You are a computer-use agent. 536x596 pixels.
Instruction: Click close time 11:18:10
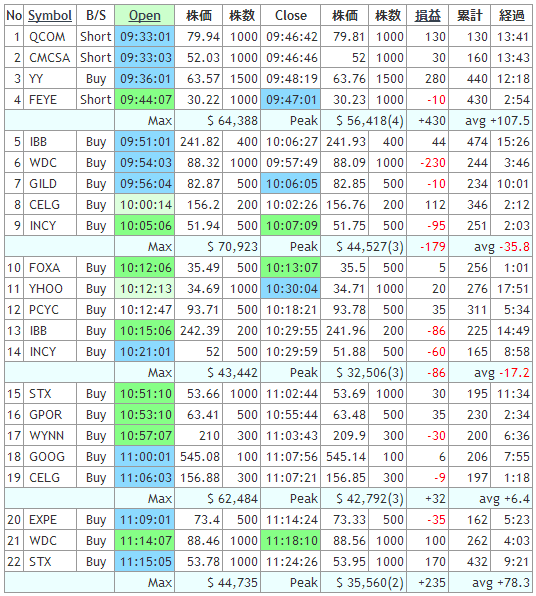coord(290,541)
